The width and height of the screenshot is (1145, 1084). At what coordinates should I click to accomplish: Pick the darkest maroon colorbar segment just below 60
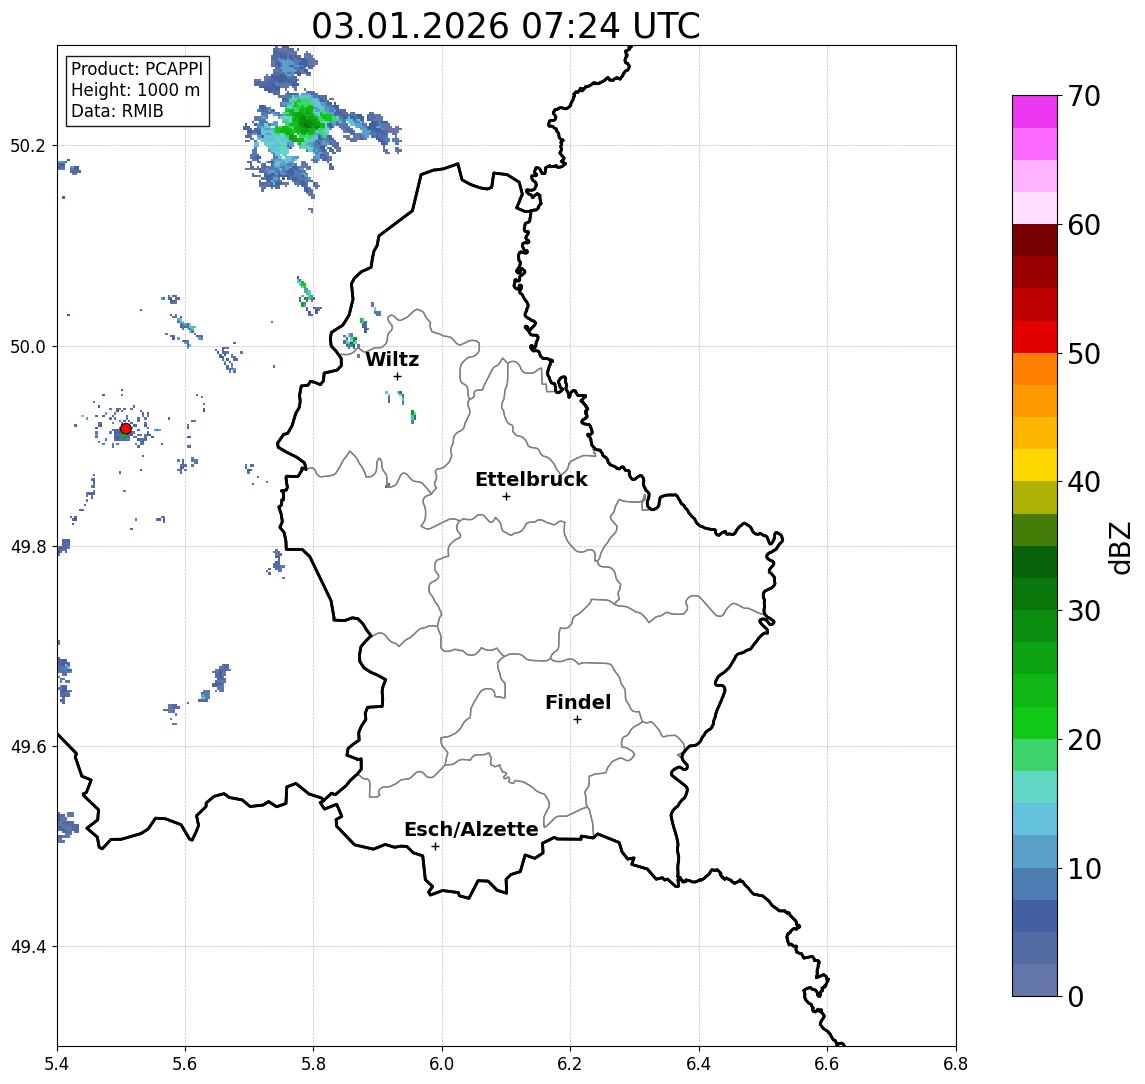1035,240
